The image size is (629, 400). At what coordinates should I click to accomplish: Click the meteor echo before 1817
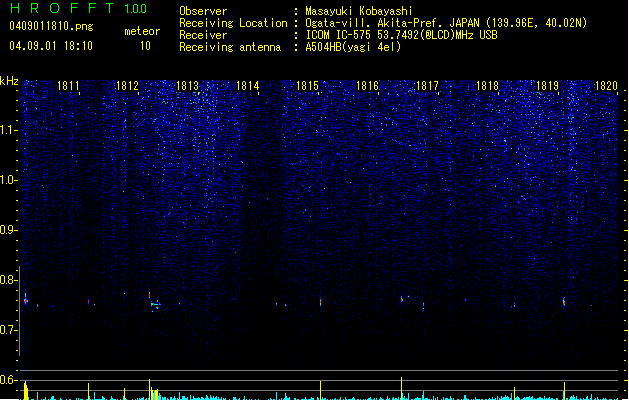coord(402,299)
